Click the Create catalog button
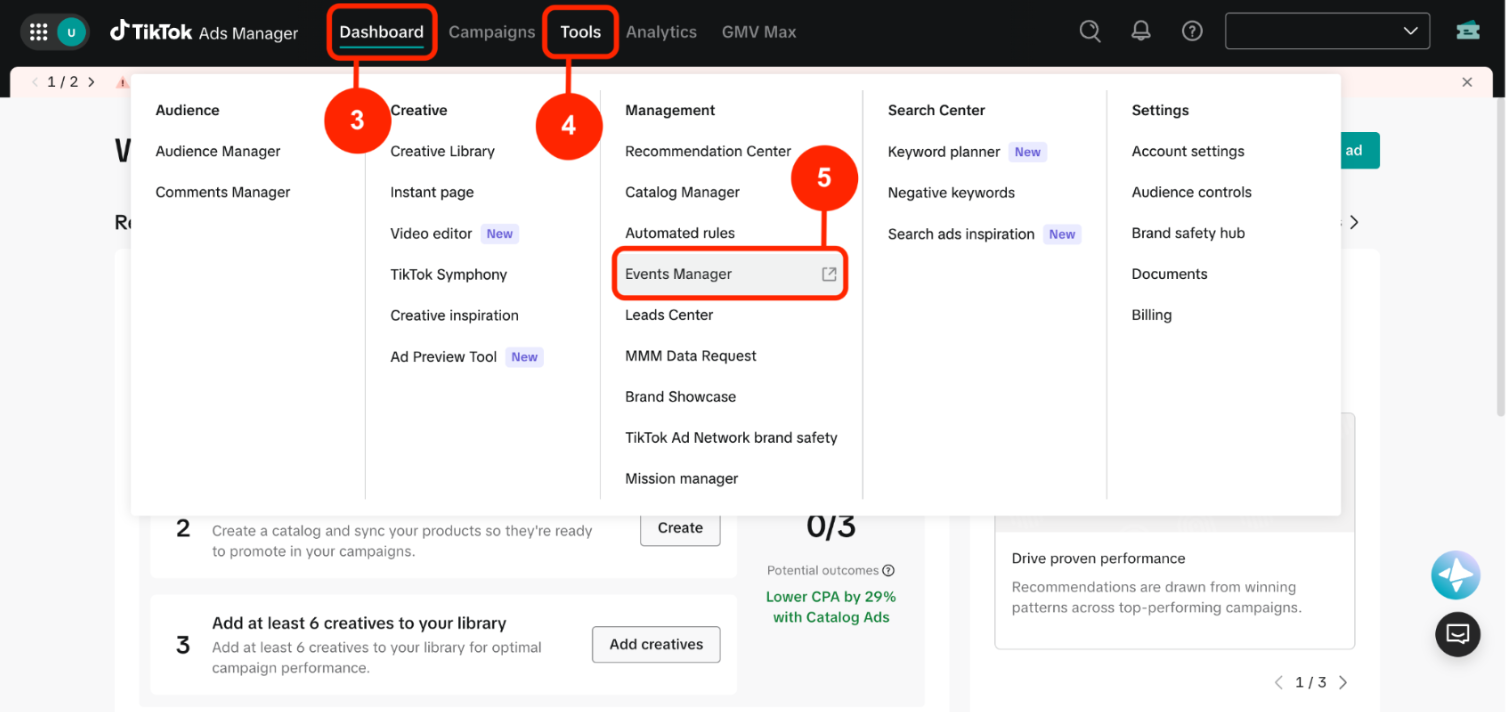Screen dimensions: 1506x712 click(x=680, y=528)
